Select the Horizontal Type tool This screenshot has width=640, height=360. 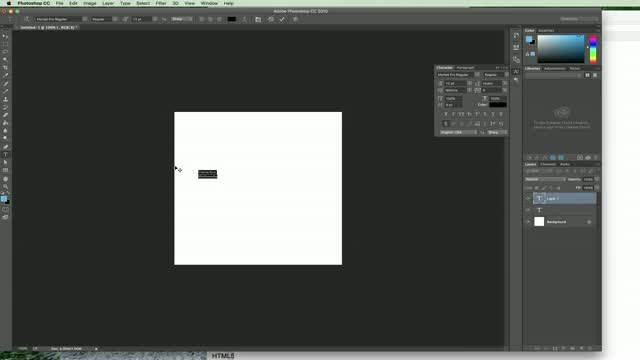click(x=5, y=155)
